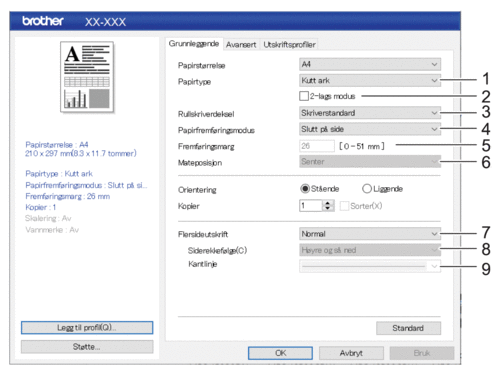Open the Kantlinje dropdown

(x=370, y=266)
